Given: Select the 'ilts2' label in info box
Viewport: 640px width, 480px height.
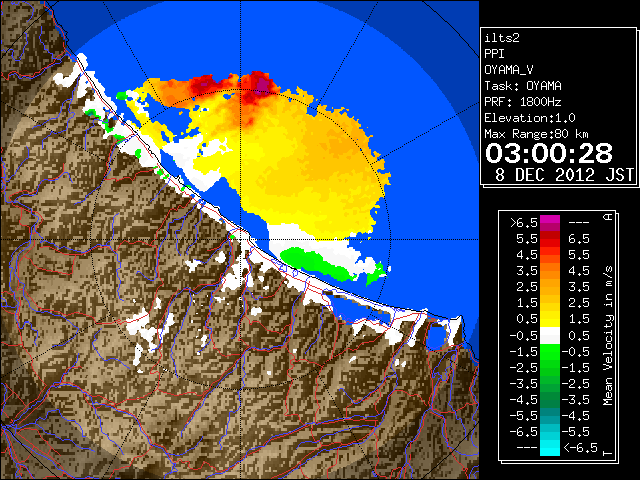Looking at the screenshot, I should pyautogui.click(x=502, y=38).
